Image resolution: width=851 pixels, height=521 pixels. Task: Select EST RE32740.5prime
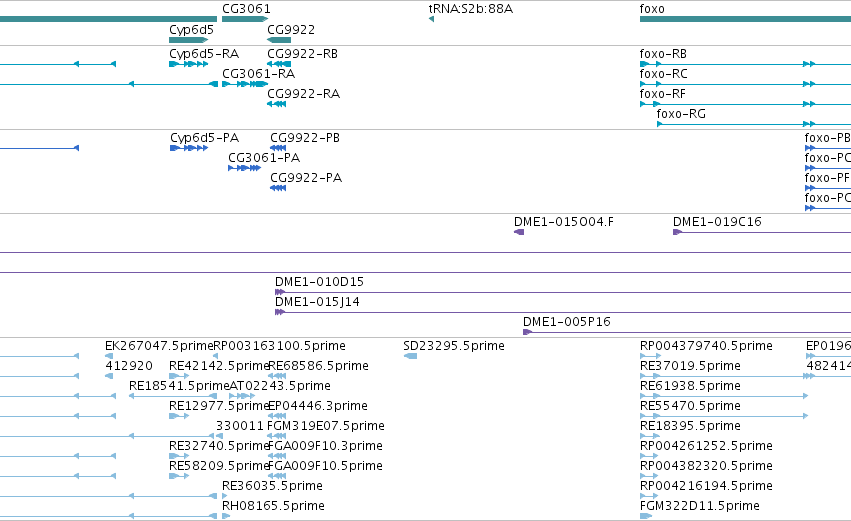pos(219,446)
